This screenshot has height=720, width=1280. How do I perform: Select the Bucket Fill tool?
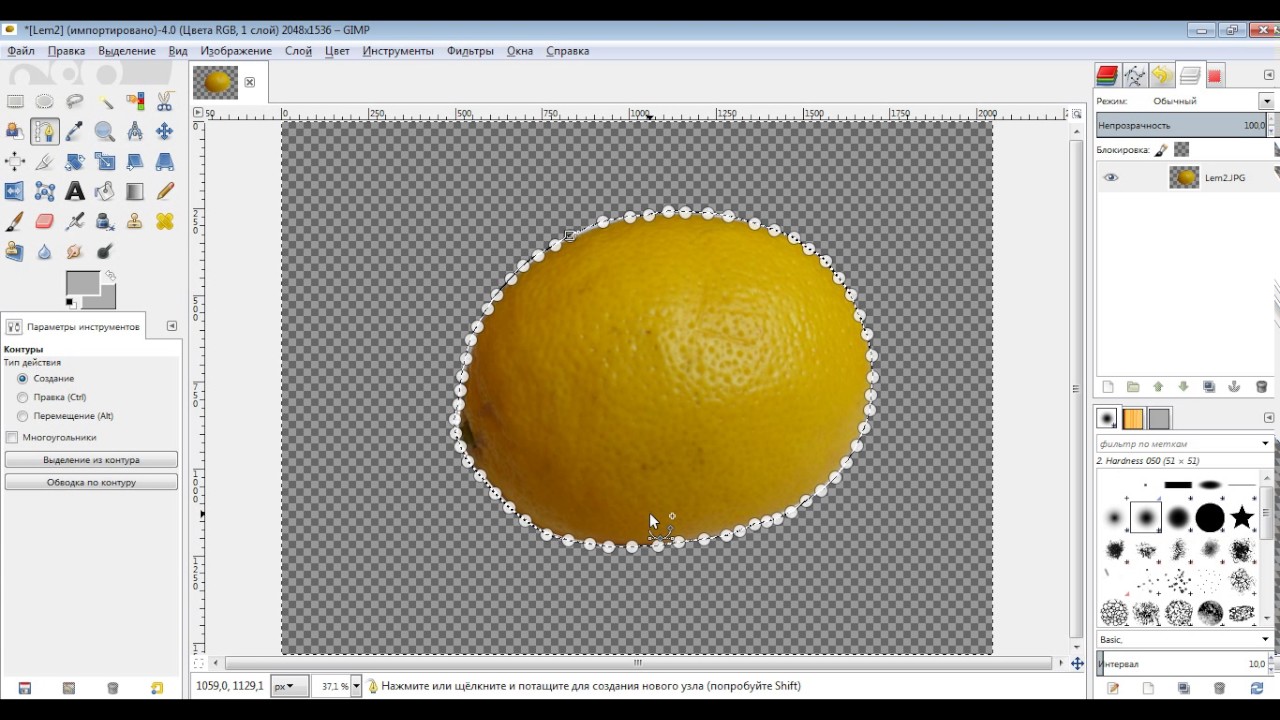click(x=105, y=191)
